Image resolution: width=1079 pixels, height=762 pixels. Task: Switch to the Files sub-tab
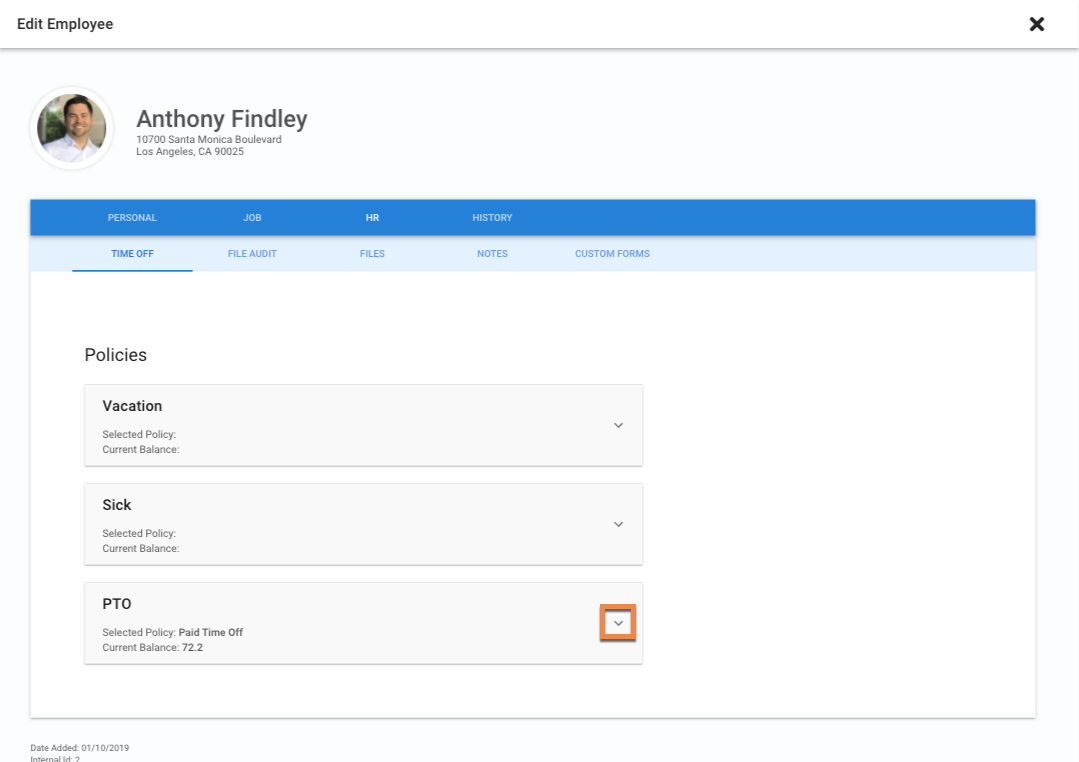point(372,254)
